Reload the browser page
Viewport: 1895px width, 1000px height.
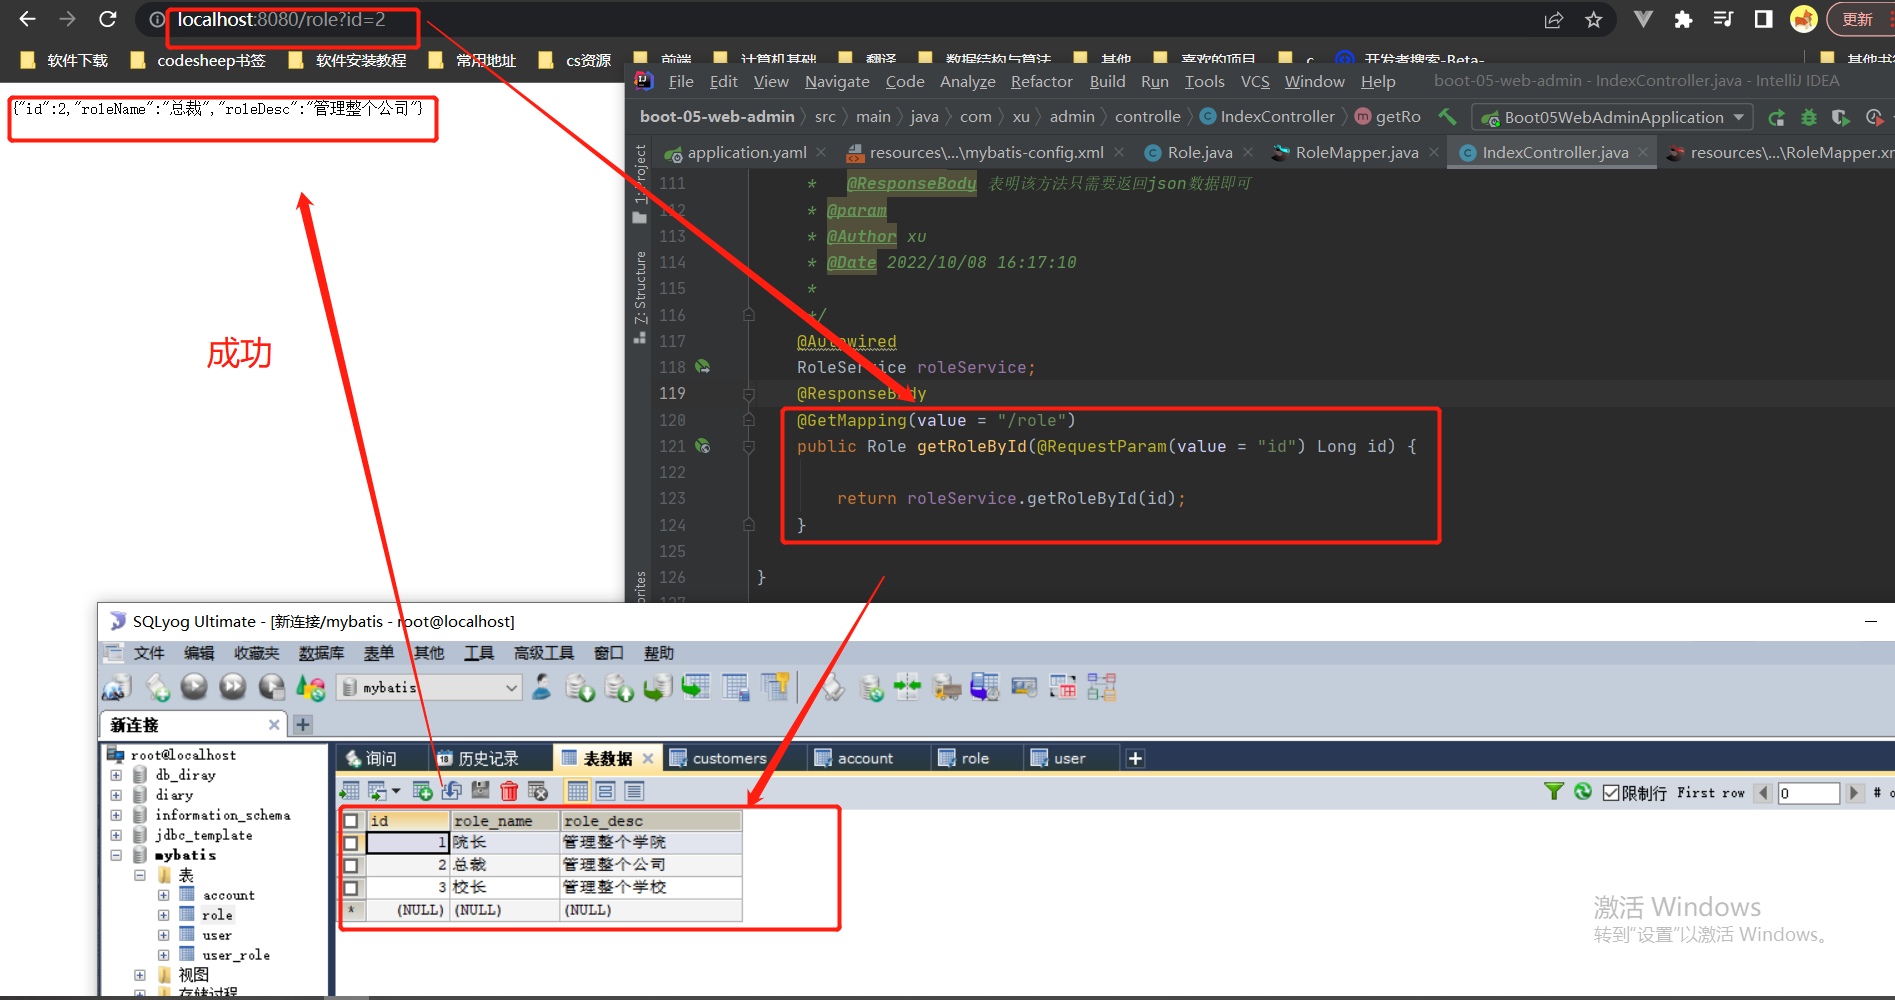coord(108,19)
